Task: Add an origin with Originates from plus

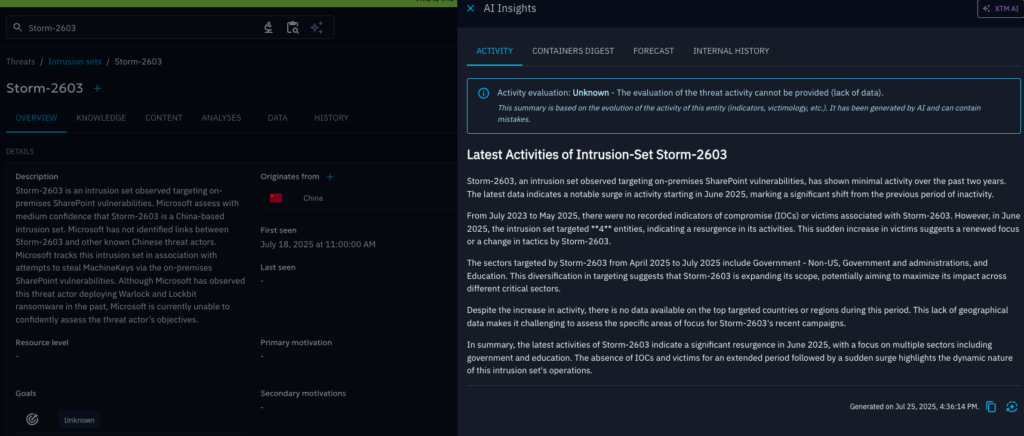Action: 330,177
